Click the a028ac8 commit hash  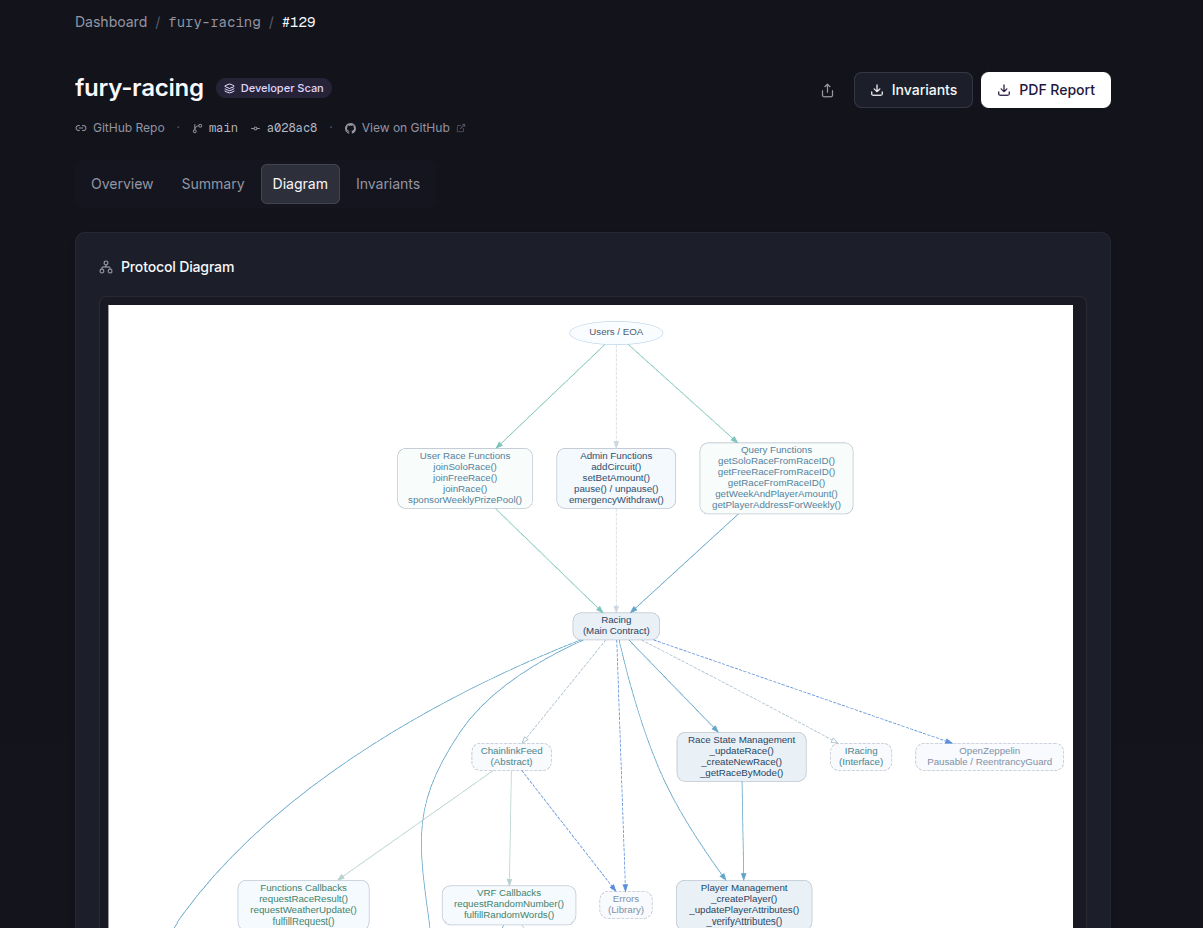[292, 128]
